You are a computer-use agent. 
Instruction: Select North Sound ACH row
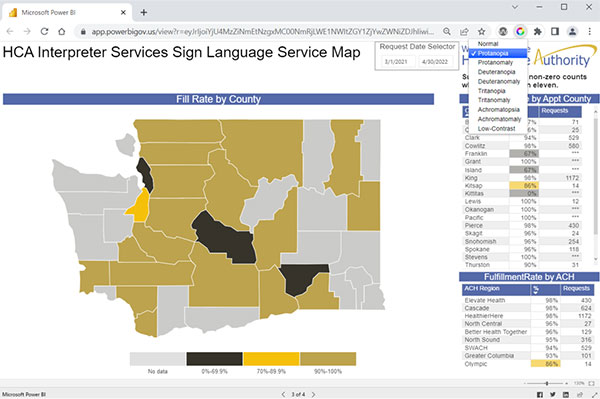point(528,340)
